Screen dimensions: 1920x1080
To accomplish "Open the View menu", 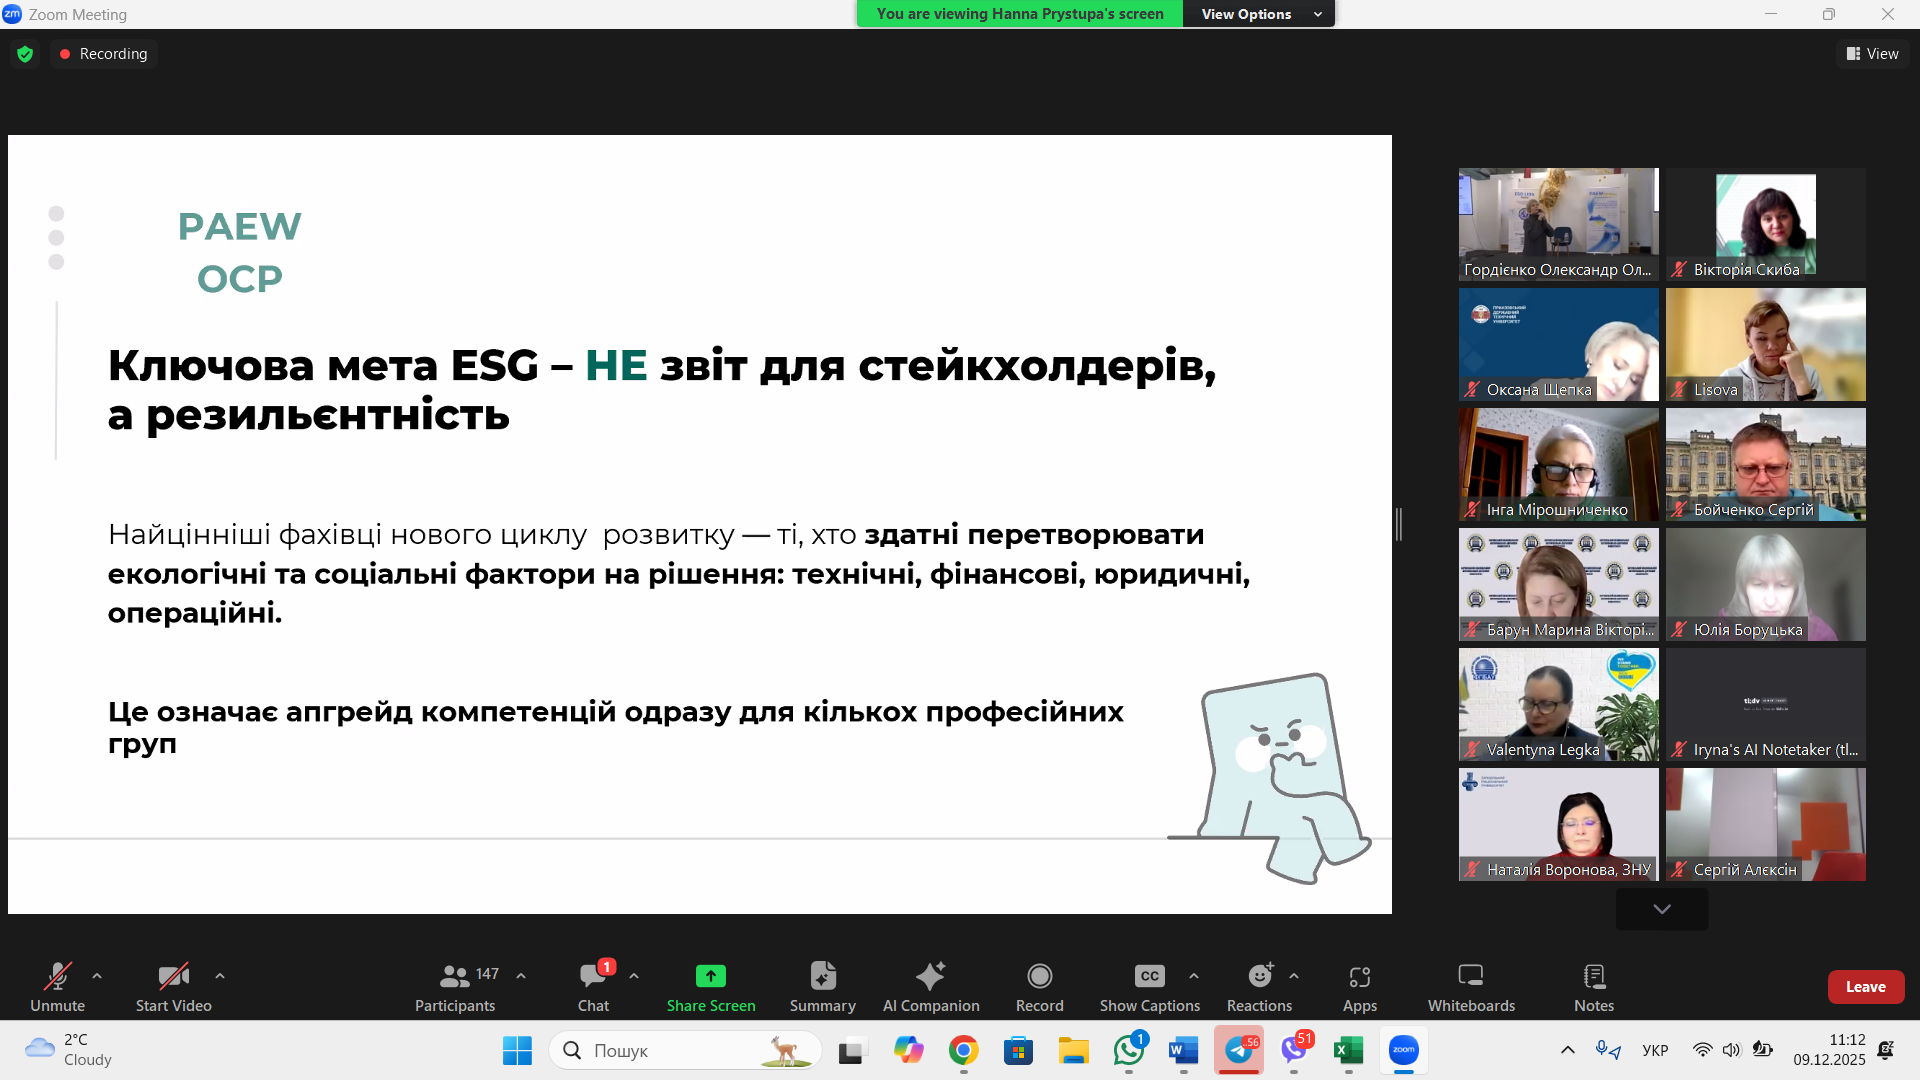I will point(1872,53).
